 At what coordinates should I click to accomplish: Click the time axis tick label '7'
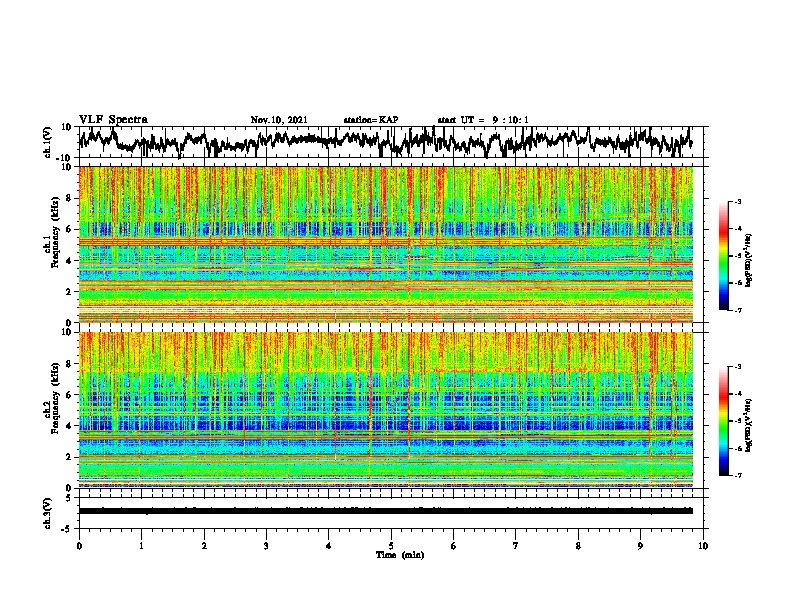516,546
